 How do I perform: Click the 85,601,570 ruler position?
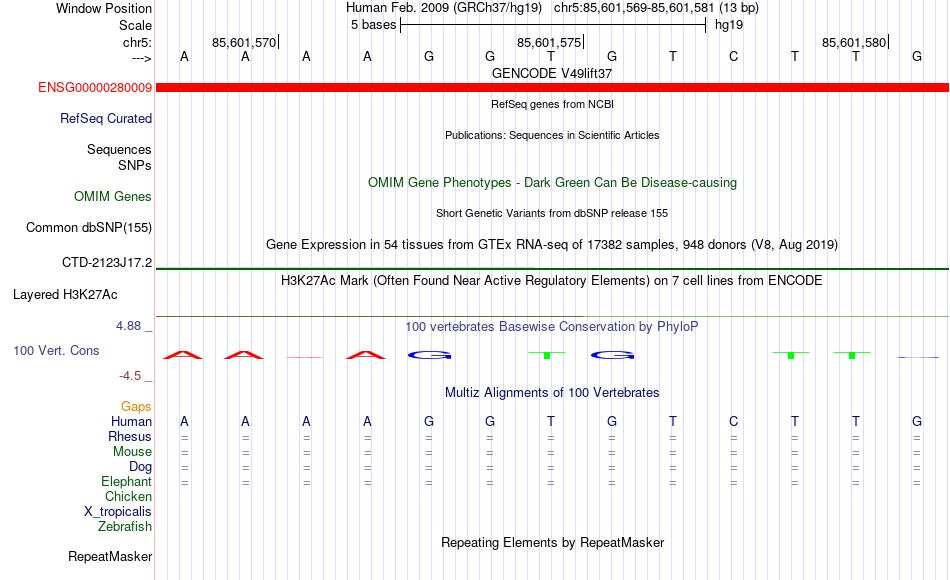coord(244,42)
